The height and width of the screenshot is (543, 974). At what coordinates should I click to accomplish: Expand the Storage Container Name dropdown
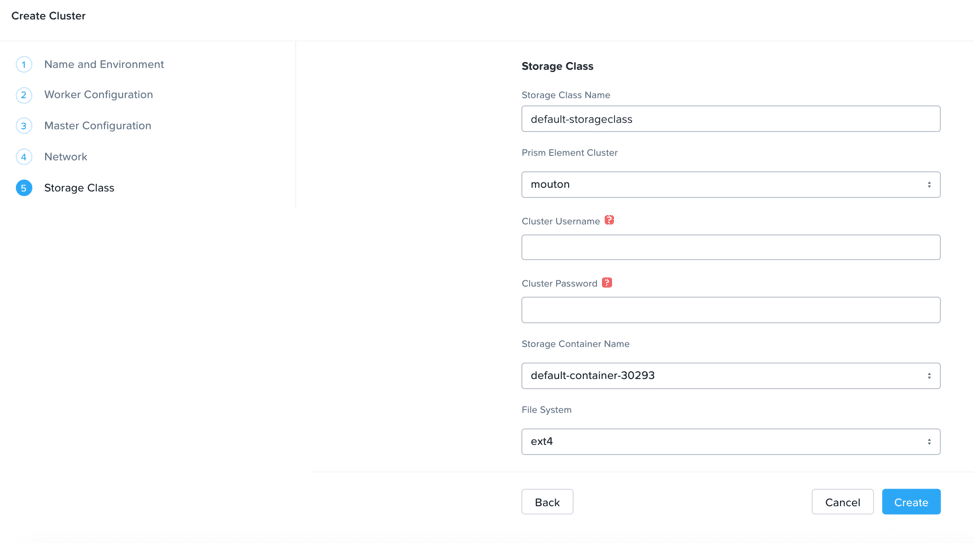click(730, 376)
